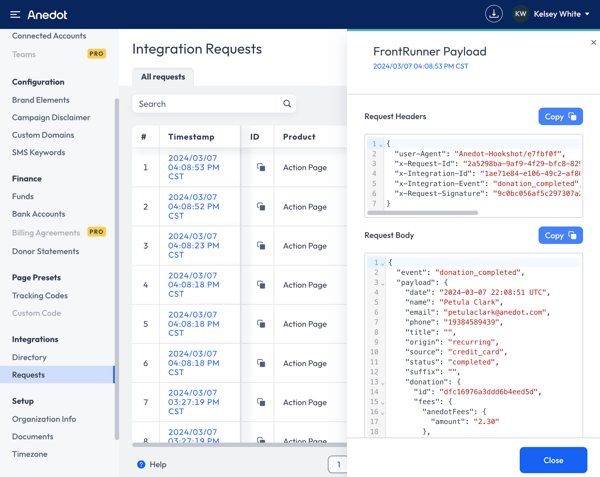Viewport: 600px width, 477px height.
Task: Open request timestamped 04:08:53 PM
Action: [x=194, y=167]
